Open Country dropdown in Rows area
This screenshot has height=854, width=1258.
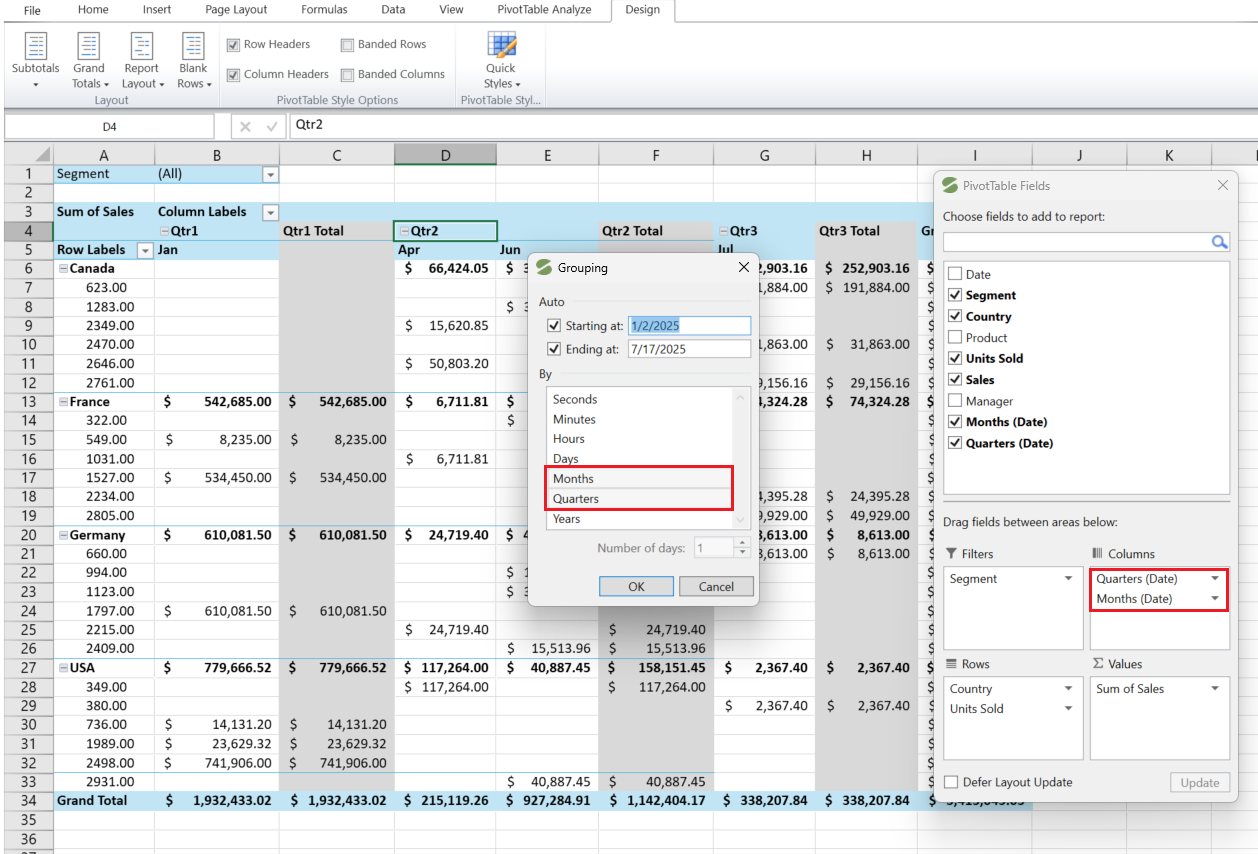point(1068,689)
